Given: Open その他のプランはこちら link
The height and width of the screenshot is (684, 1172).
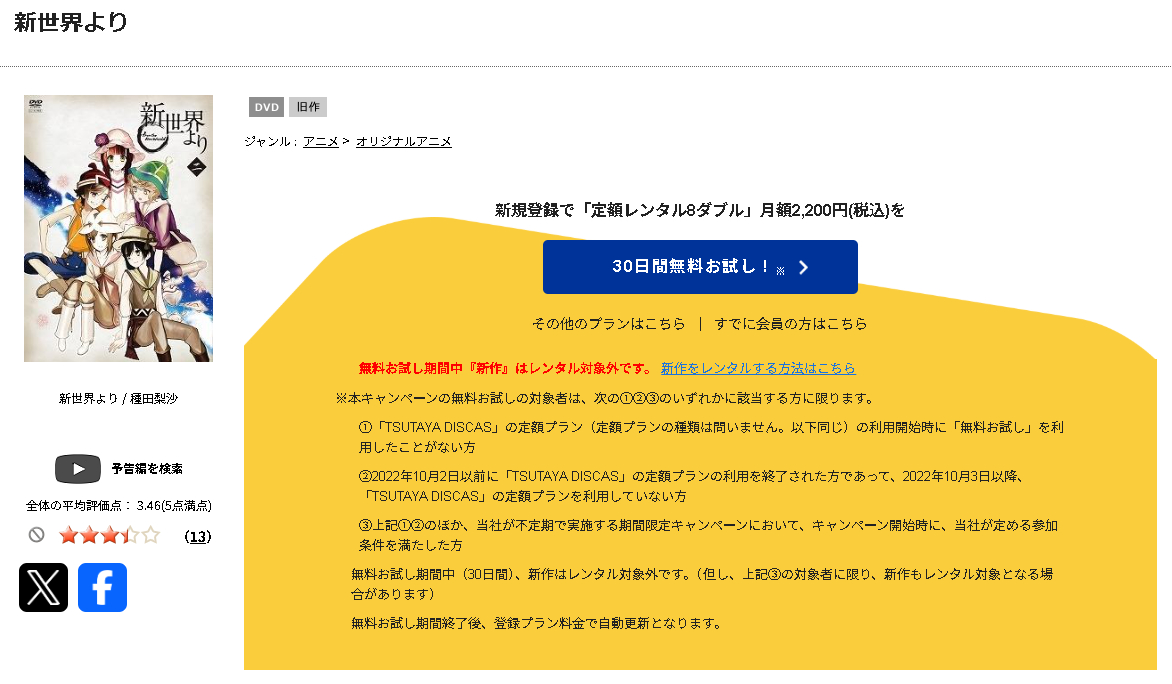Looking at the screenshot, I should coord(608,324).
